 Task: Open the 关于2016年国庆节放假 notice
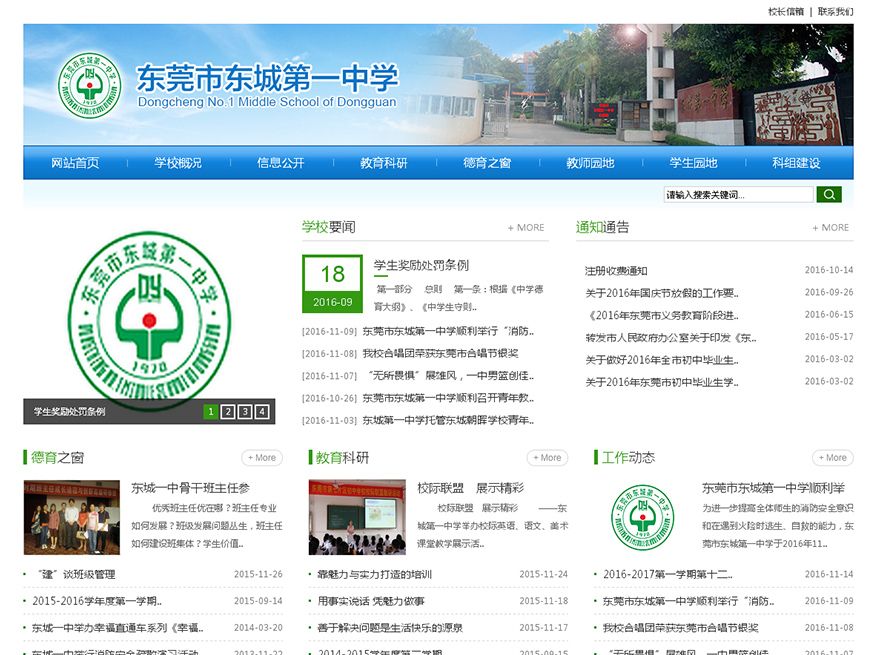pyautogui.click(x=662, y=293)
